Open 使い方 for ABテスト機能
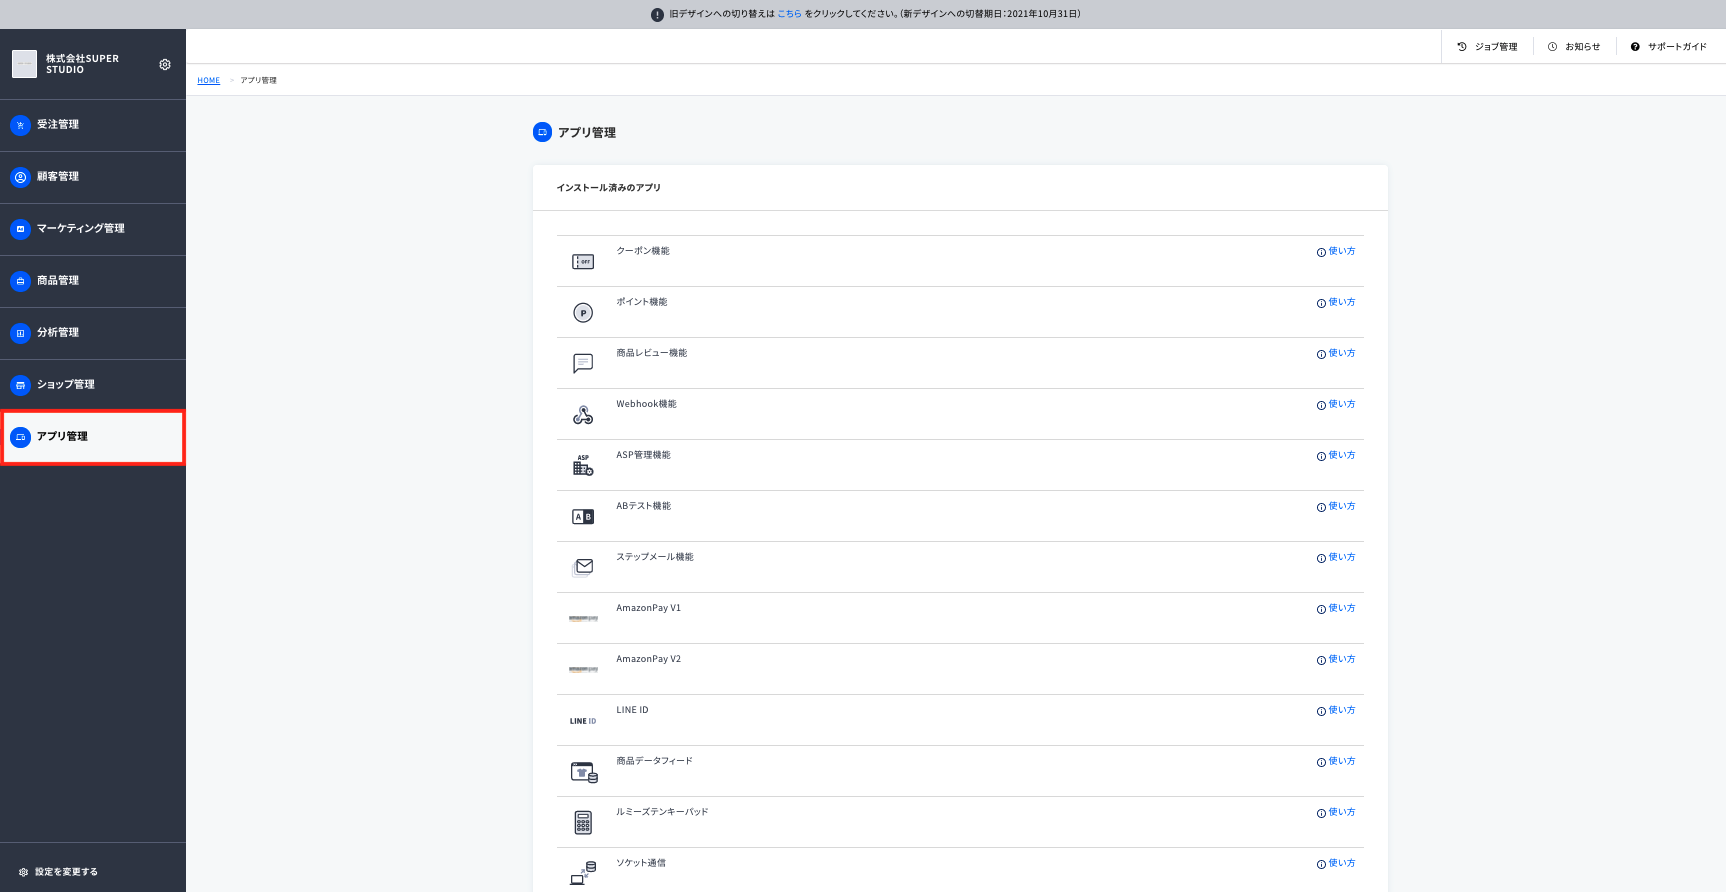The height and width of the screenshot is (892, 1726). point(1336,507)
